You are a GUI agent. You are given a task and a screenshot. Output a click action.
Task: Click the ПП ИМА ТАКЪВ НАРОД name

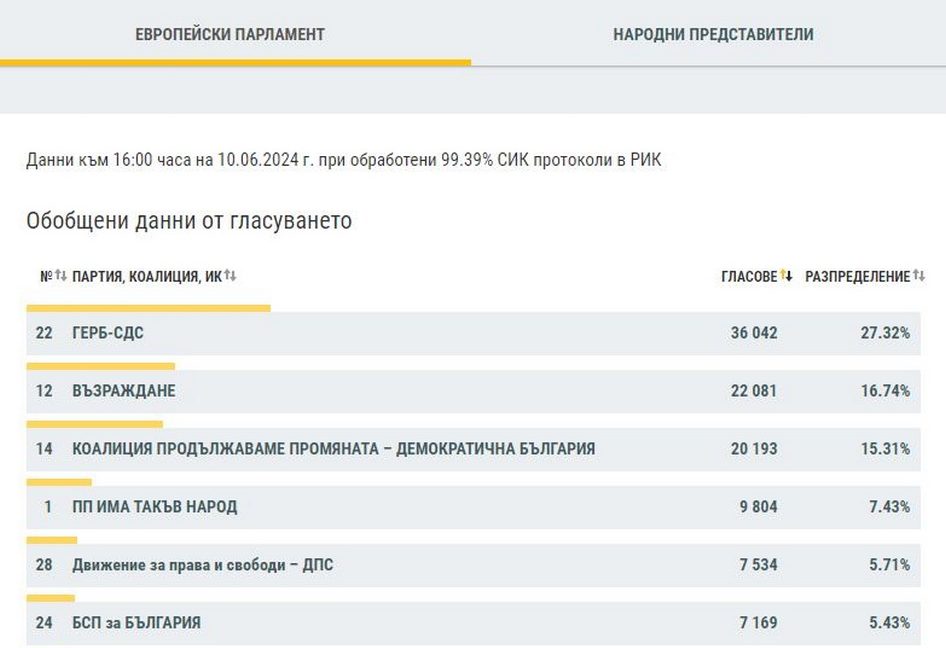tap(155, 507)
